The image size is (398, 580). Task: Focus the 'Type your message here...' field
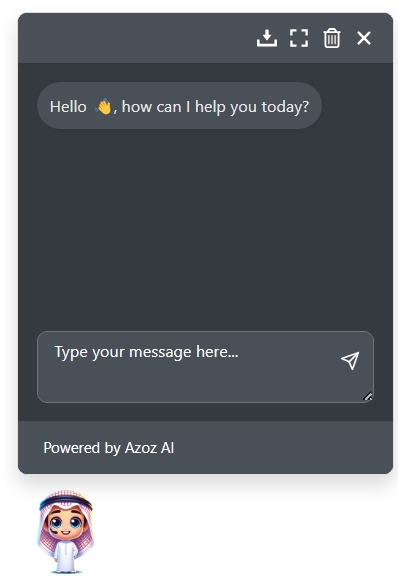pos(205,367)
